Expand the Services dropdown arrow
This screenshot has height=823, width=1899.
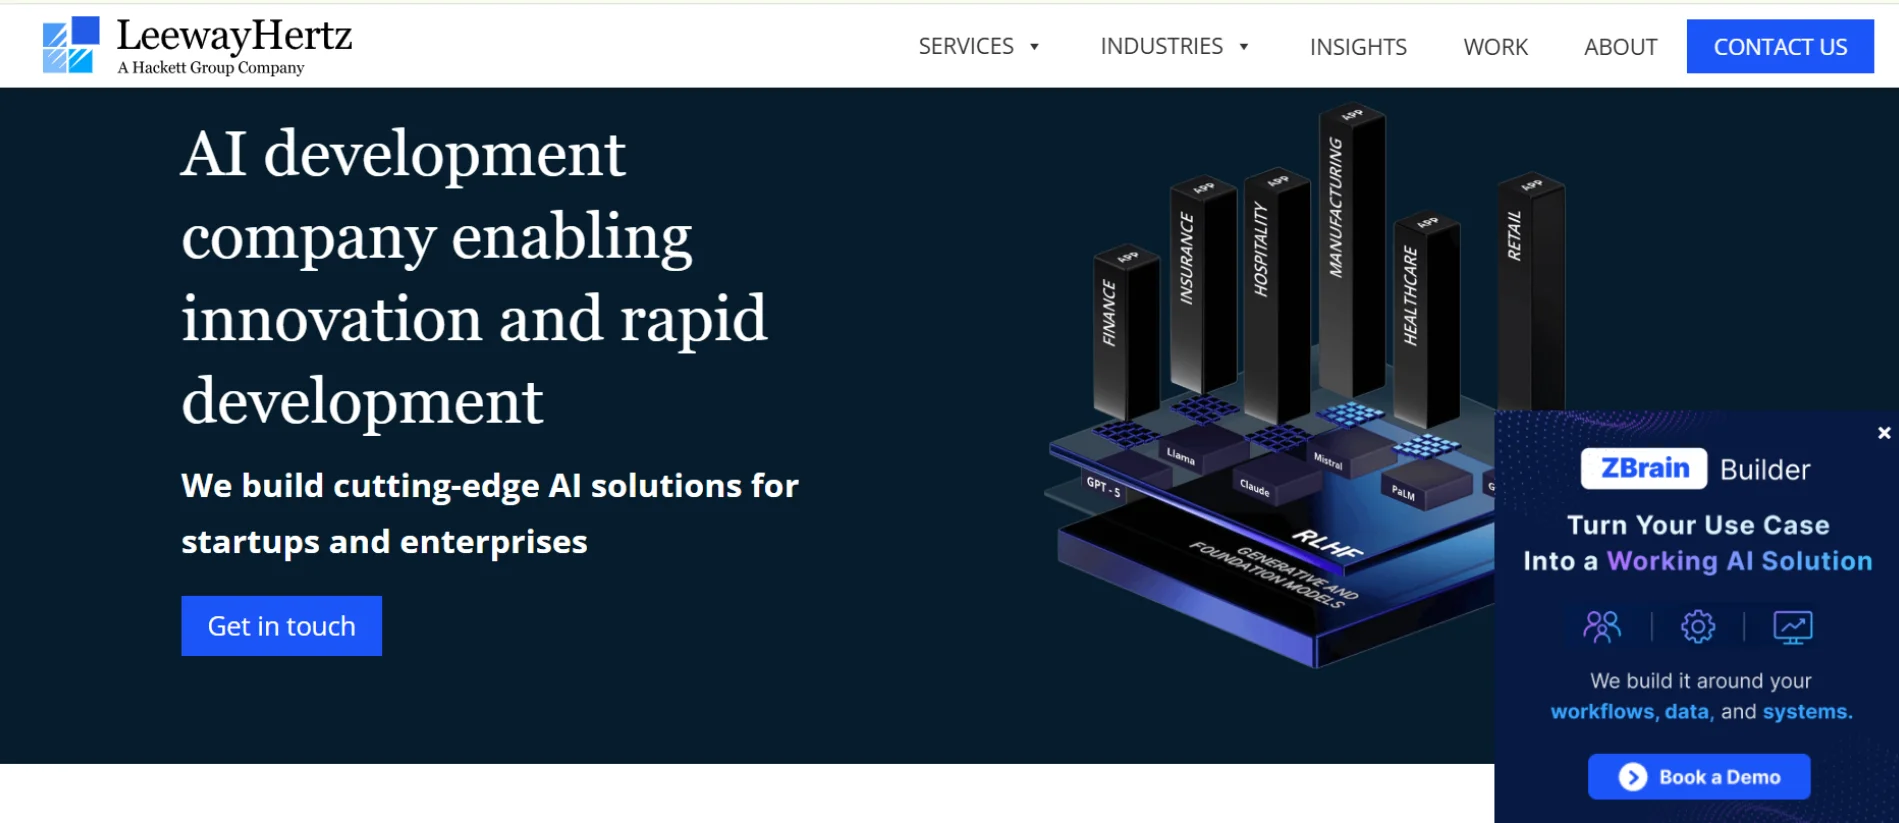coord(1035,47)
